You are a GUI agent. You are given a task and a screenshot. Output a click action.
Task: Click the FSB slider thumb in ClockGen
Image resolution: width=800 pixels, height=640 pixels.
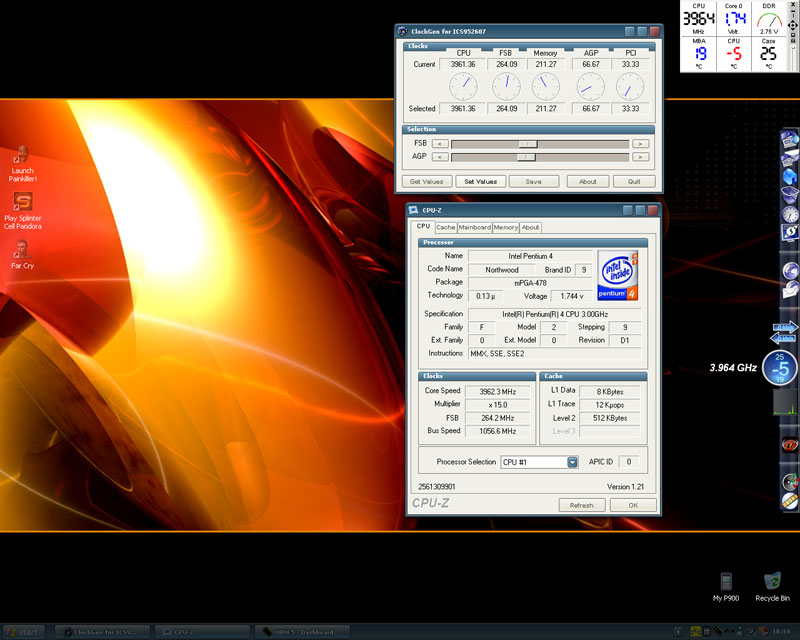tap(528, 144)
